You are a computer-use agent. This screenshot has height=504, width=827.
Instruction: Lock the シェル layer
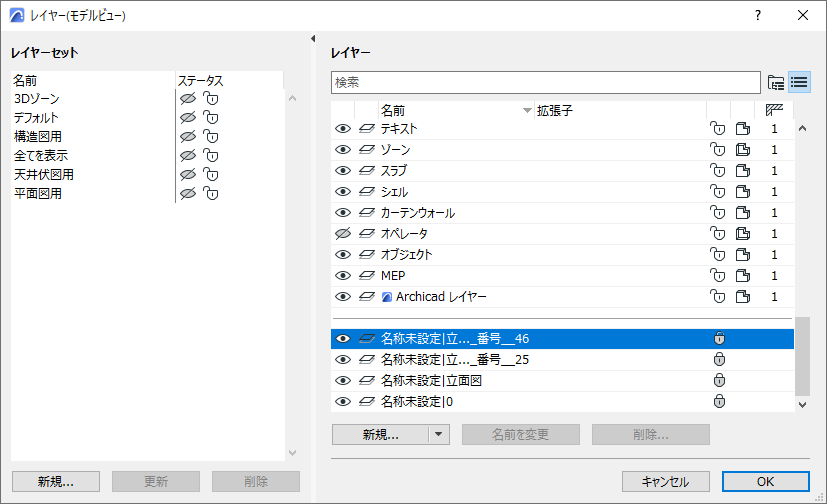[x=718, y=192]
